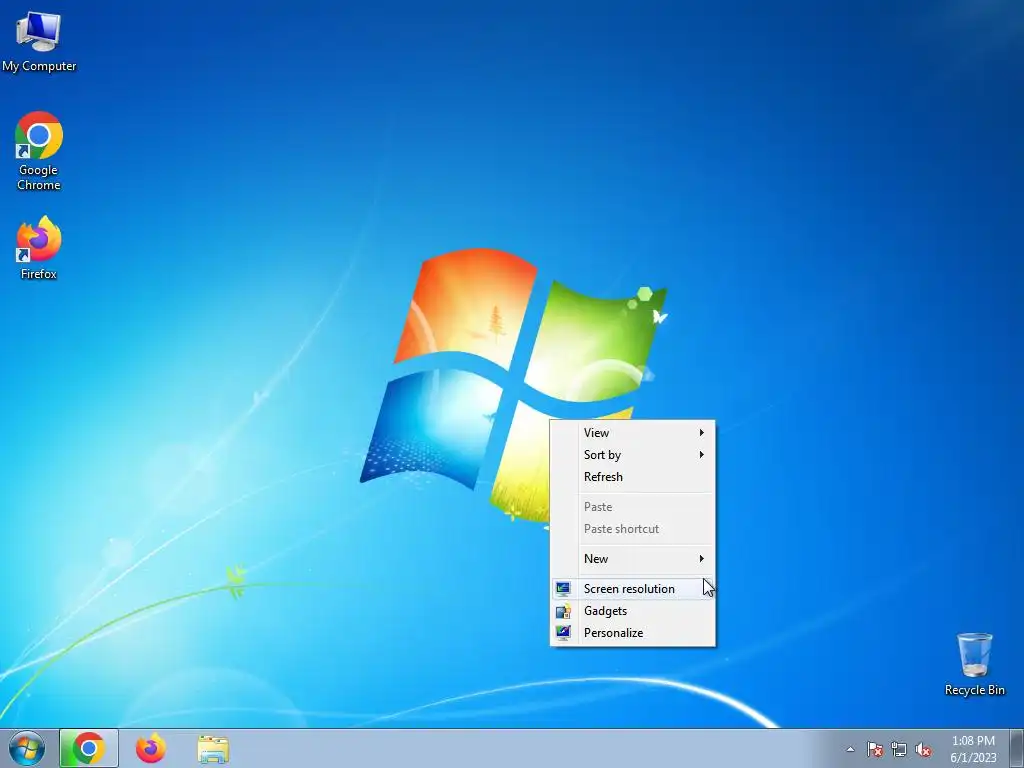Screen dimensions: 1024x768
Task: Open Gadgets from the context menu
Action: tap(632, 611)
